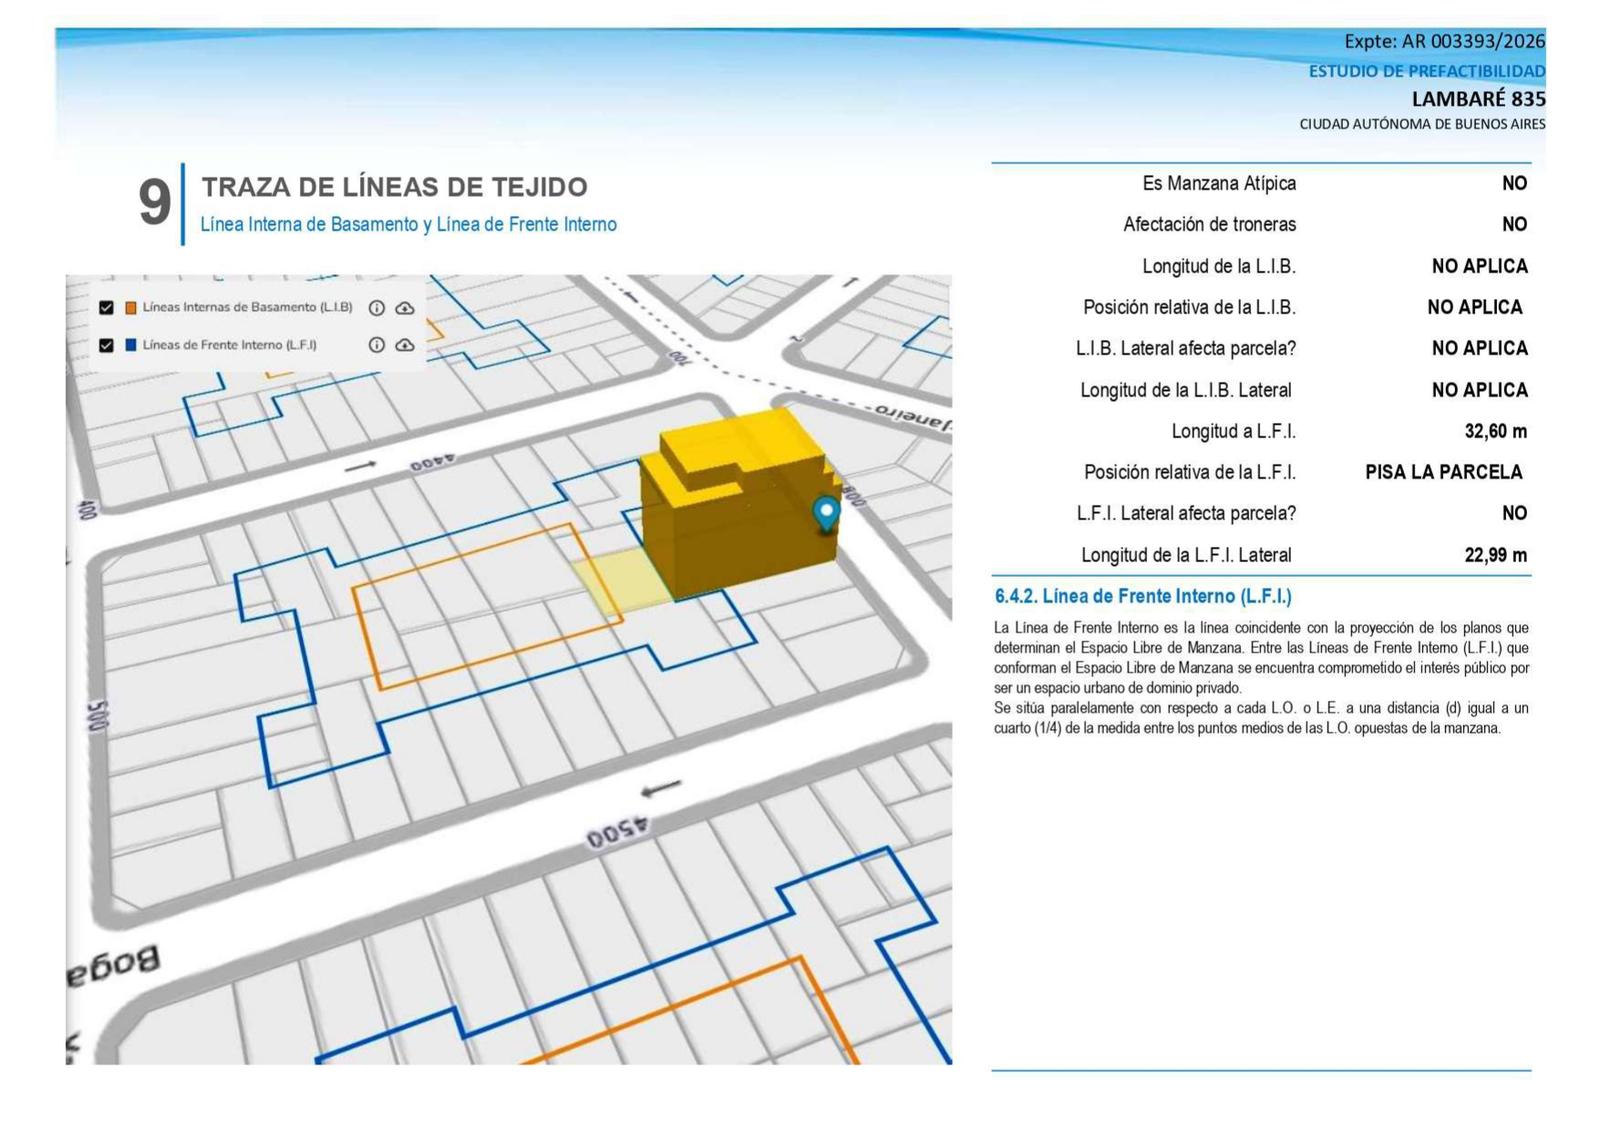Image resolution: width=1600 pixels, height=1130 pixels.
Task: Click the direction arrow near 4400 street
Action: (360, 466)
